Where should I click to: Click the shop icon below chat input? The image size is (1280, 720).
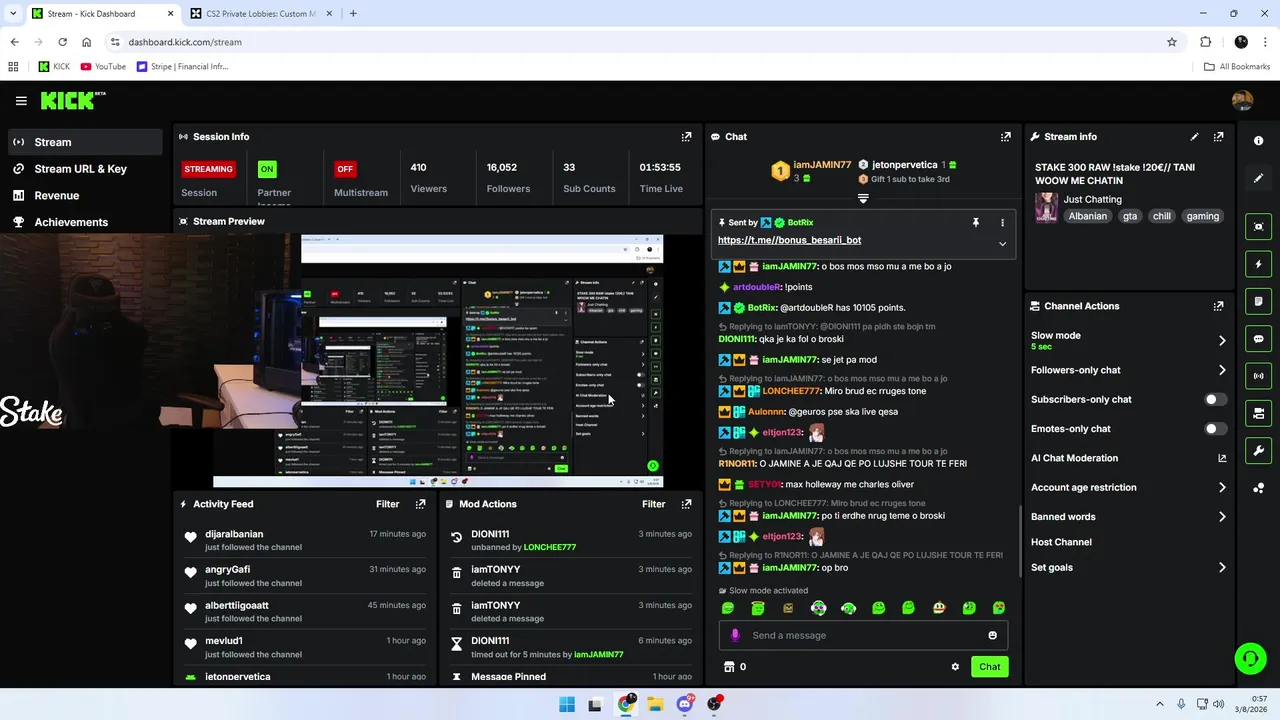click(729, 667)
